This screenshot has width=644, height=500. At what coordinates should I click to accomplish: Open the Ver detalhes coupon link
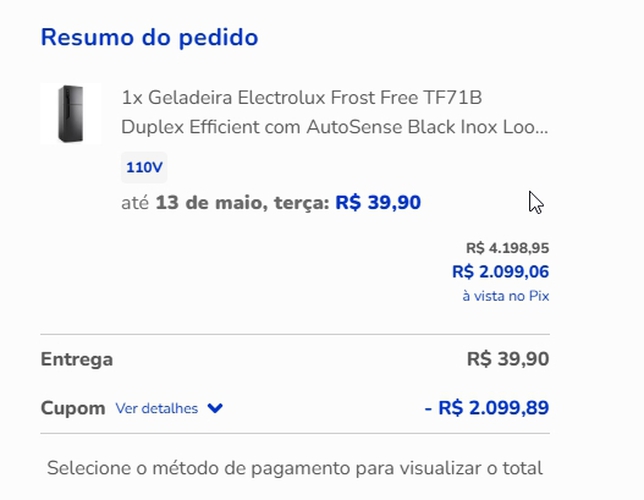tap(157, 408)
